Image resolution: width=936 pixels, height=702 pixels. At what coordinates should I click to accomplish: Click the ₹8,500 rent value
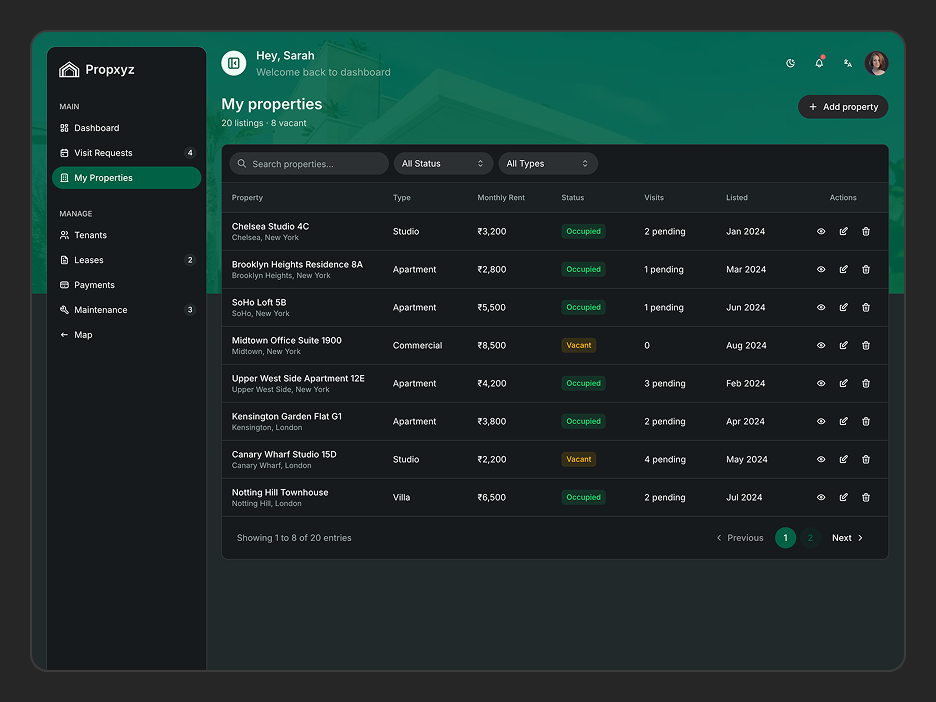coord(491,346)
